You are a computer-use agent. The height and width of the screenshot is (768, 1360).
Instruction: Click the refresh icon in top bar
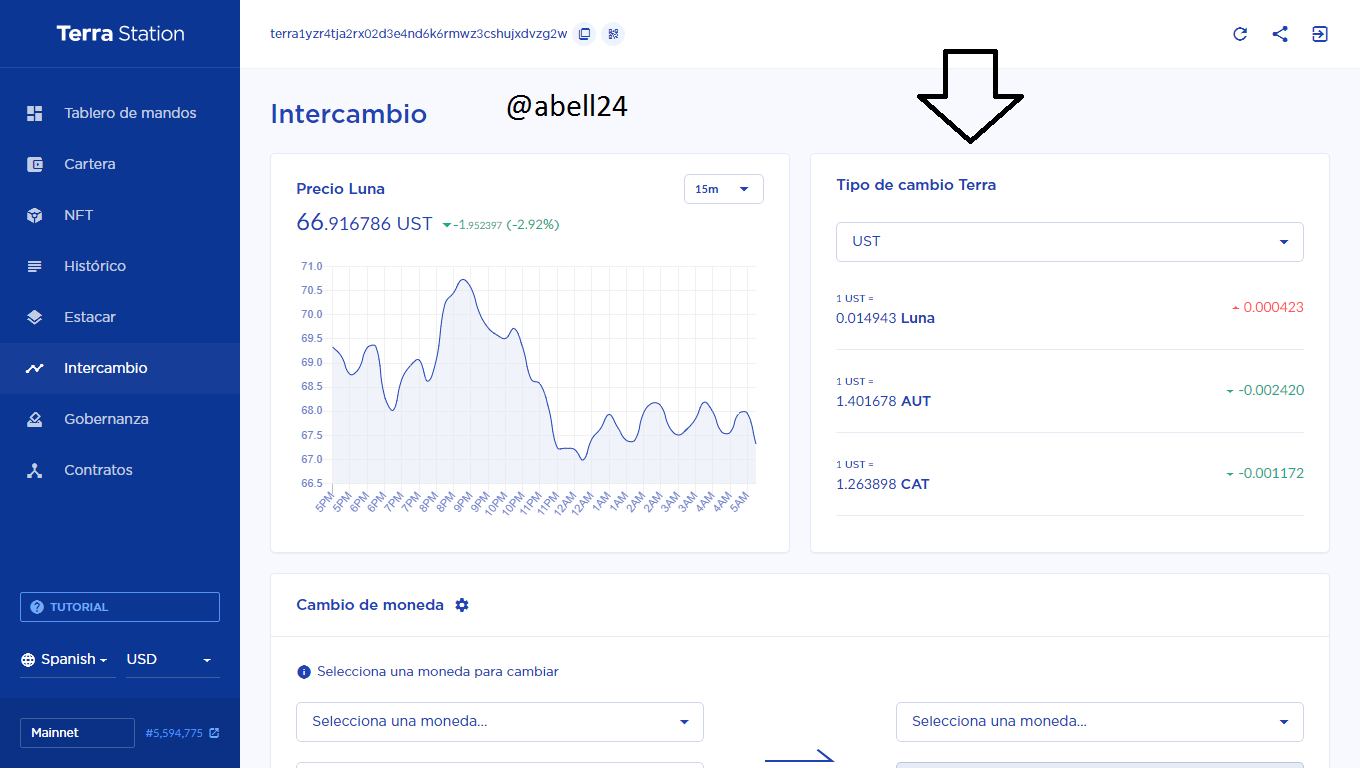pos(1240,34)
